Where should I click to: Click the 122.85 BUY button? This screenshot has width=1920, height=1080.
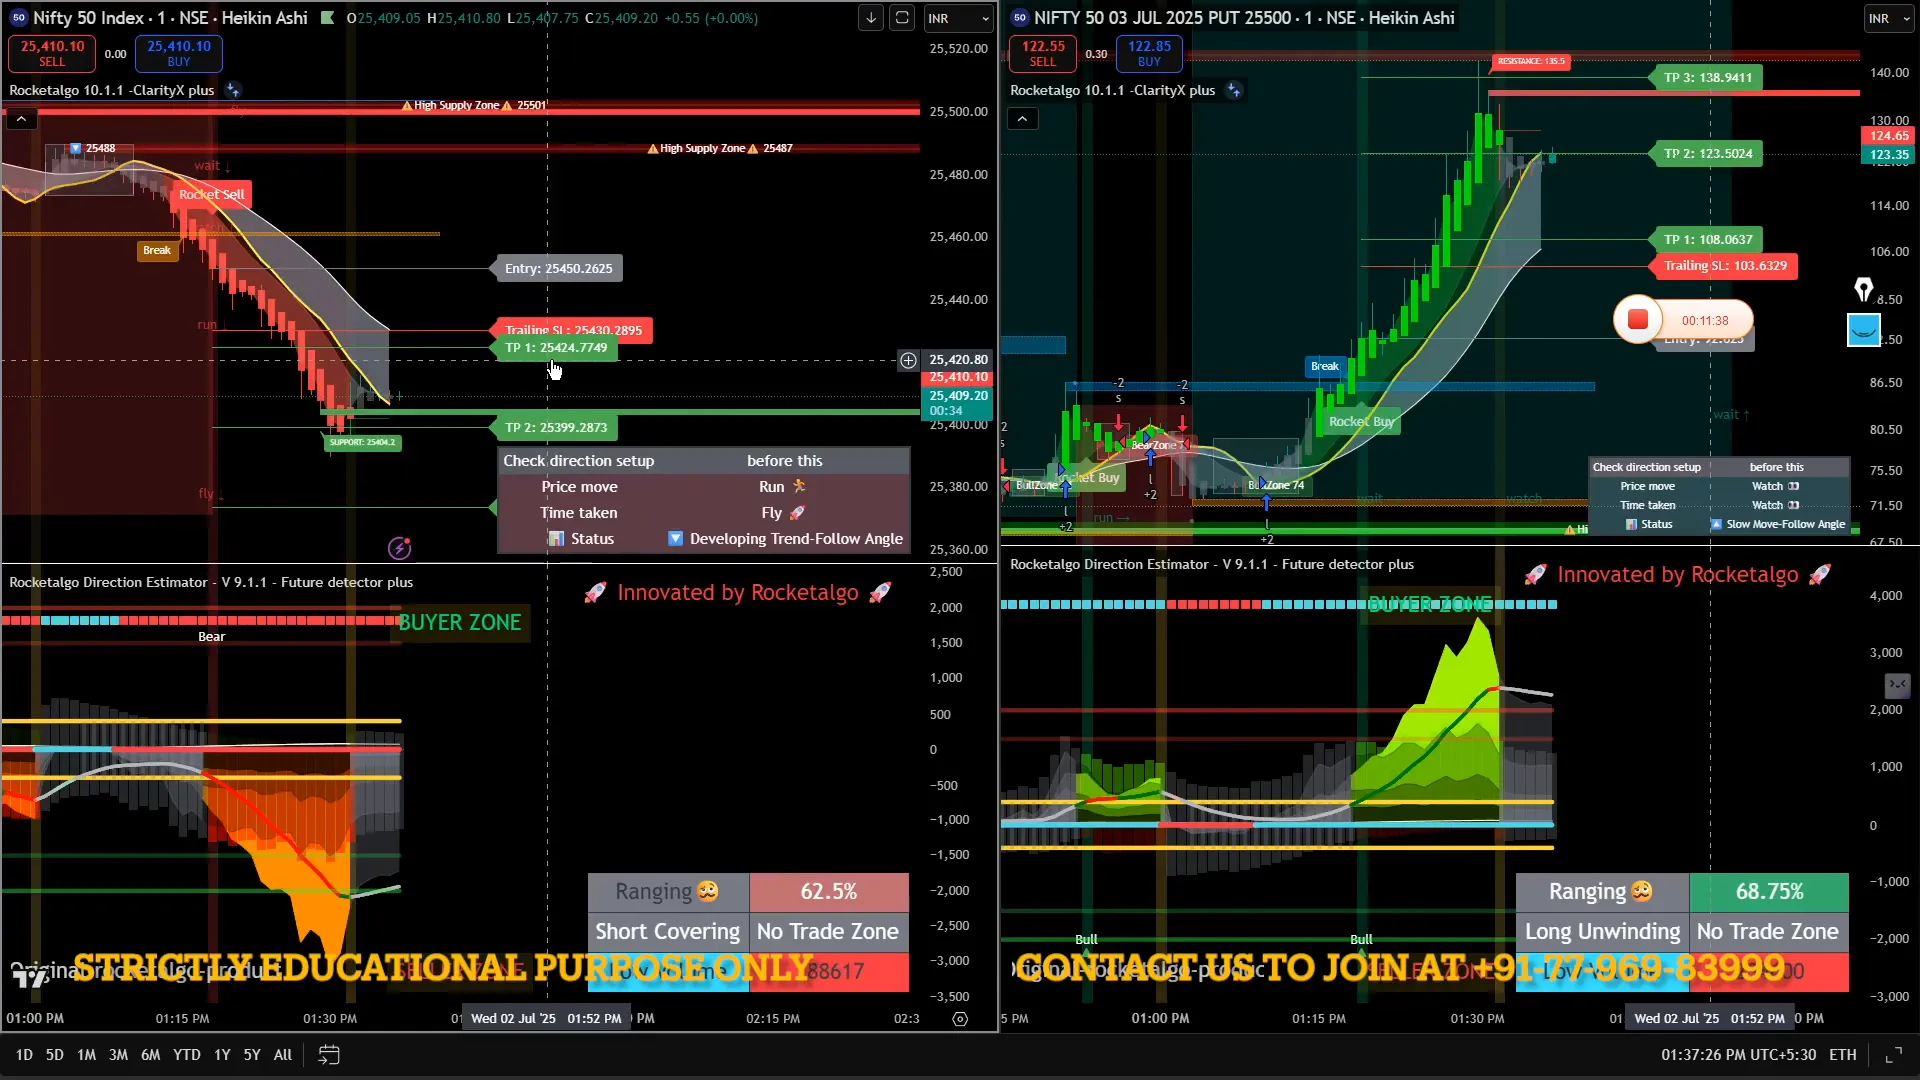(1149, 53)
